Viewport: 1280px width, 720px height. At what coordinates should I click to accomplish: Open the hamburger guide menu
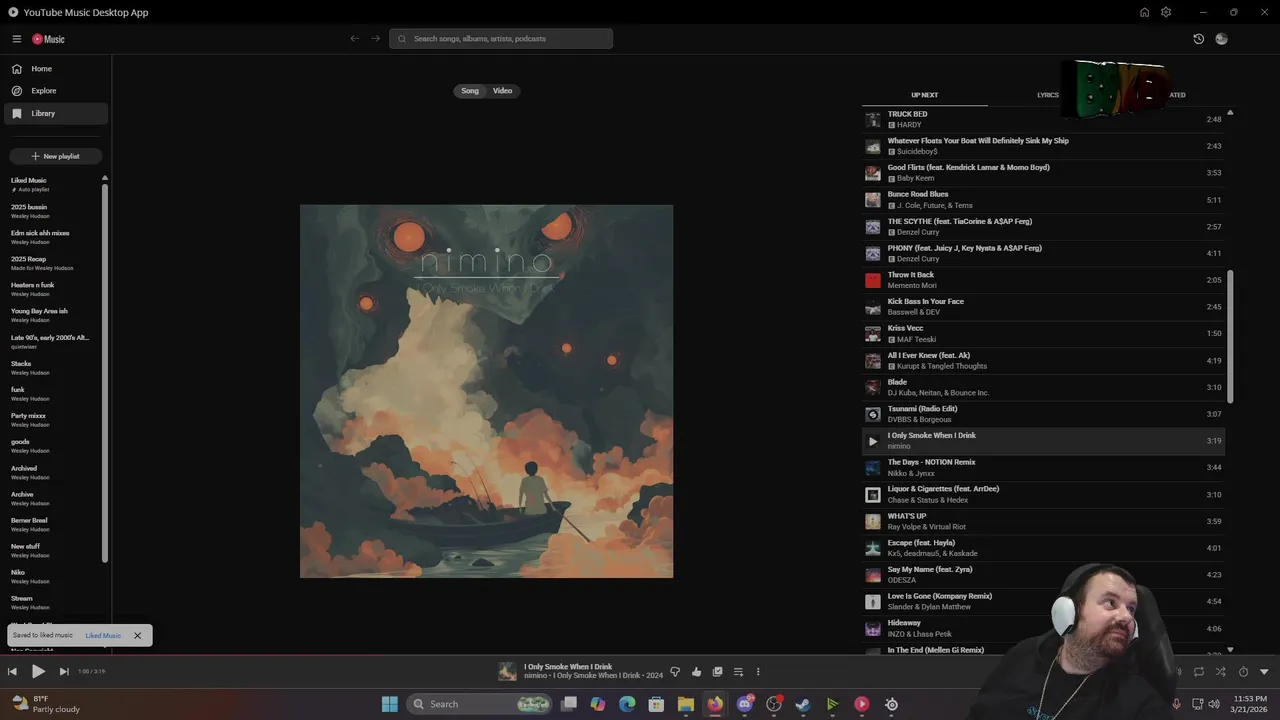[x=17, y=39]
